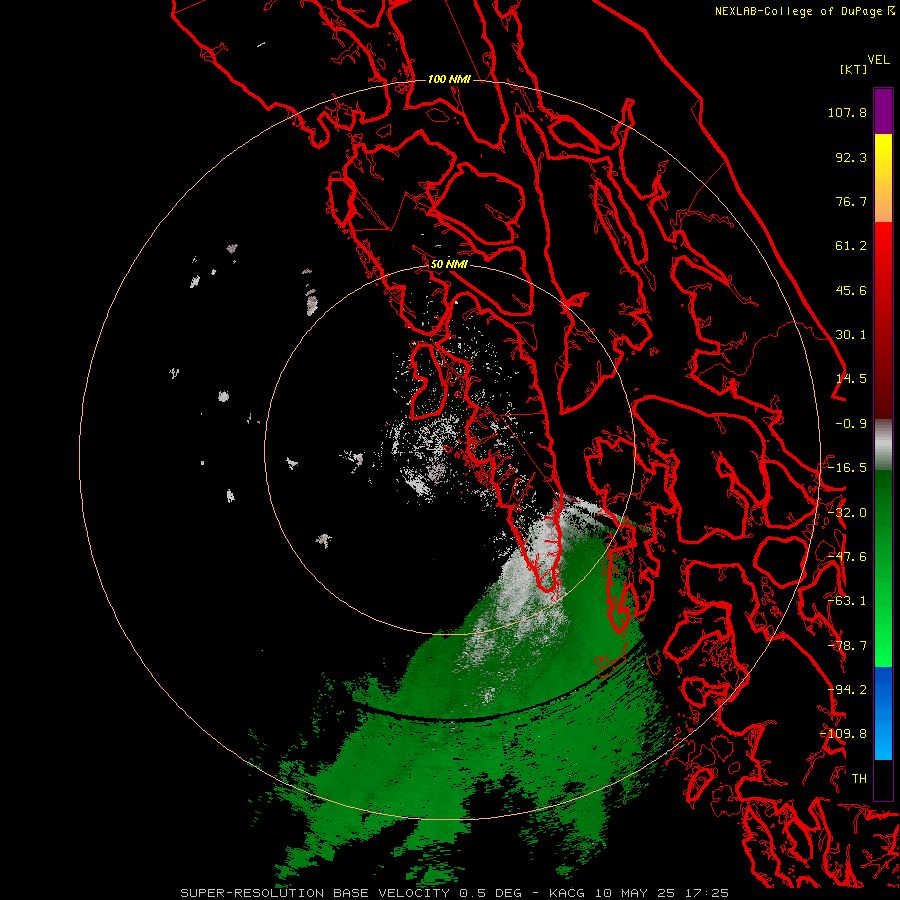The image size is (900, 900).
Task: Click the -0.9 velocity scale value
Action: coord(851,424)
